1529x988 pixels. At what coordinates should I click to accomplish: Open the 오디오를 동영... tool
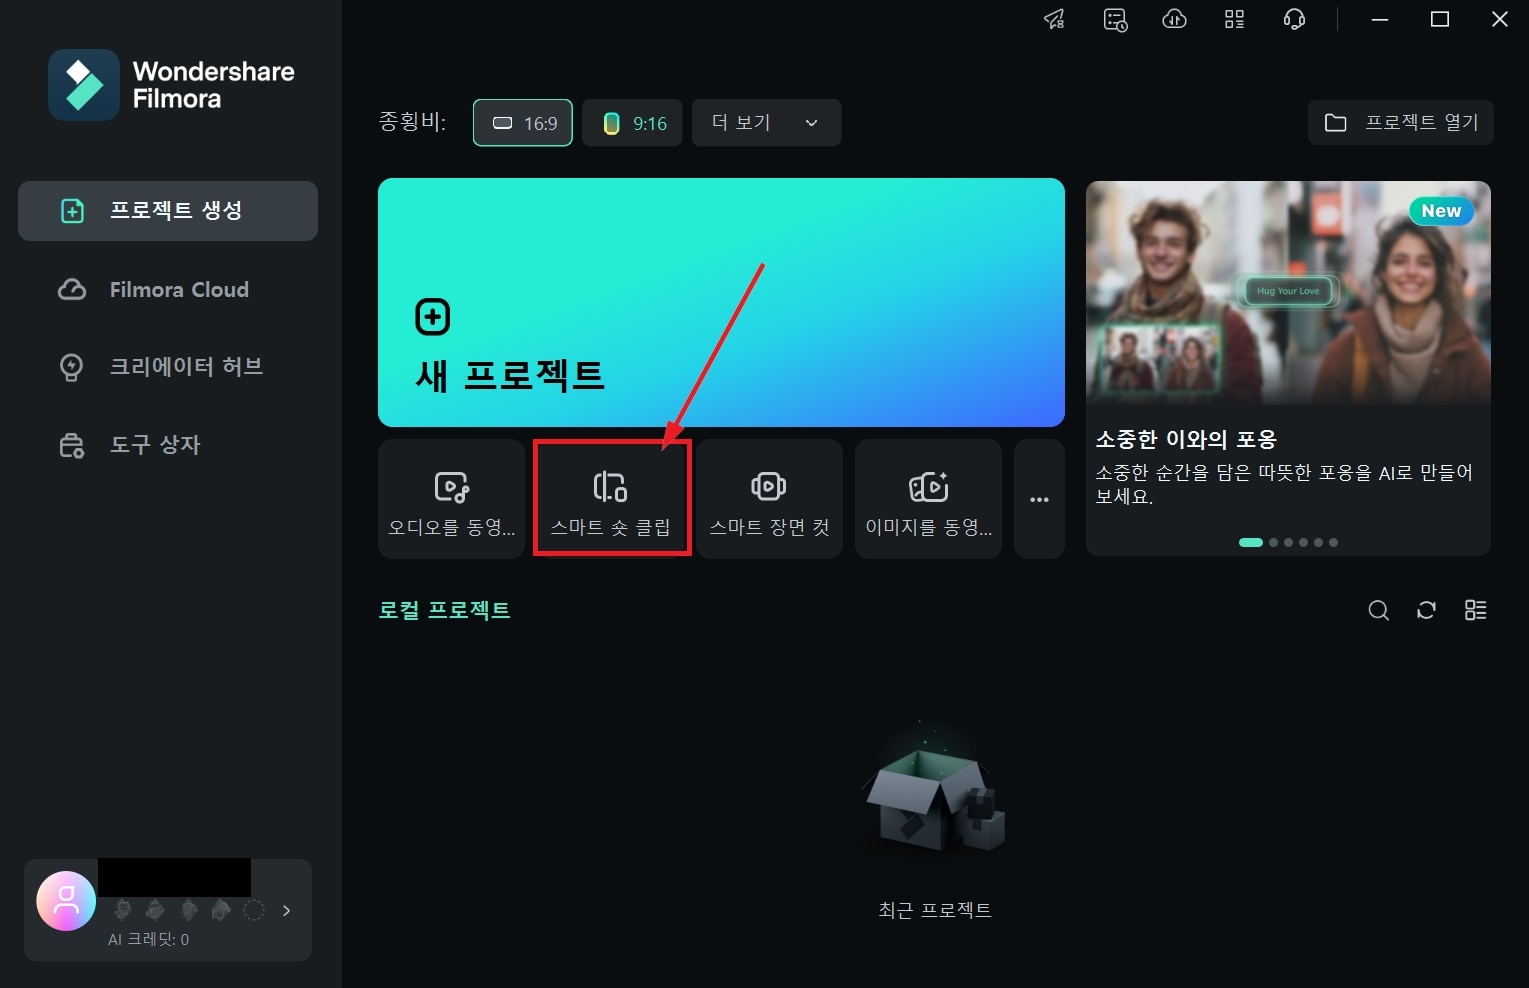452,499
